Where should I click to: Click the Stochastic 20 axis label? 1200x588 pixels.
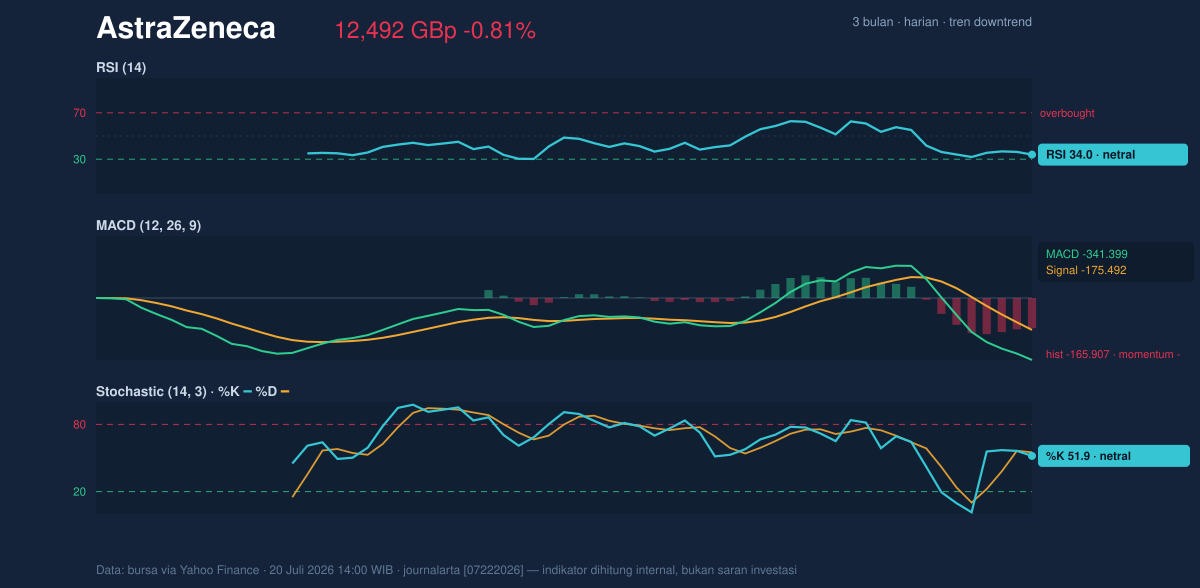click(79, 492)
